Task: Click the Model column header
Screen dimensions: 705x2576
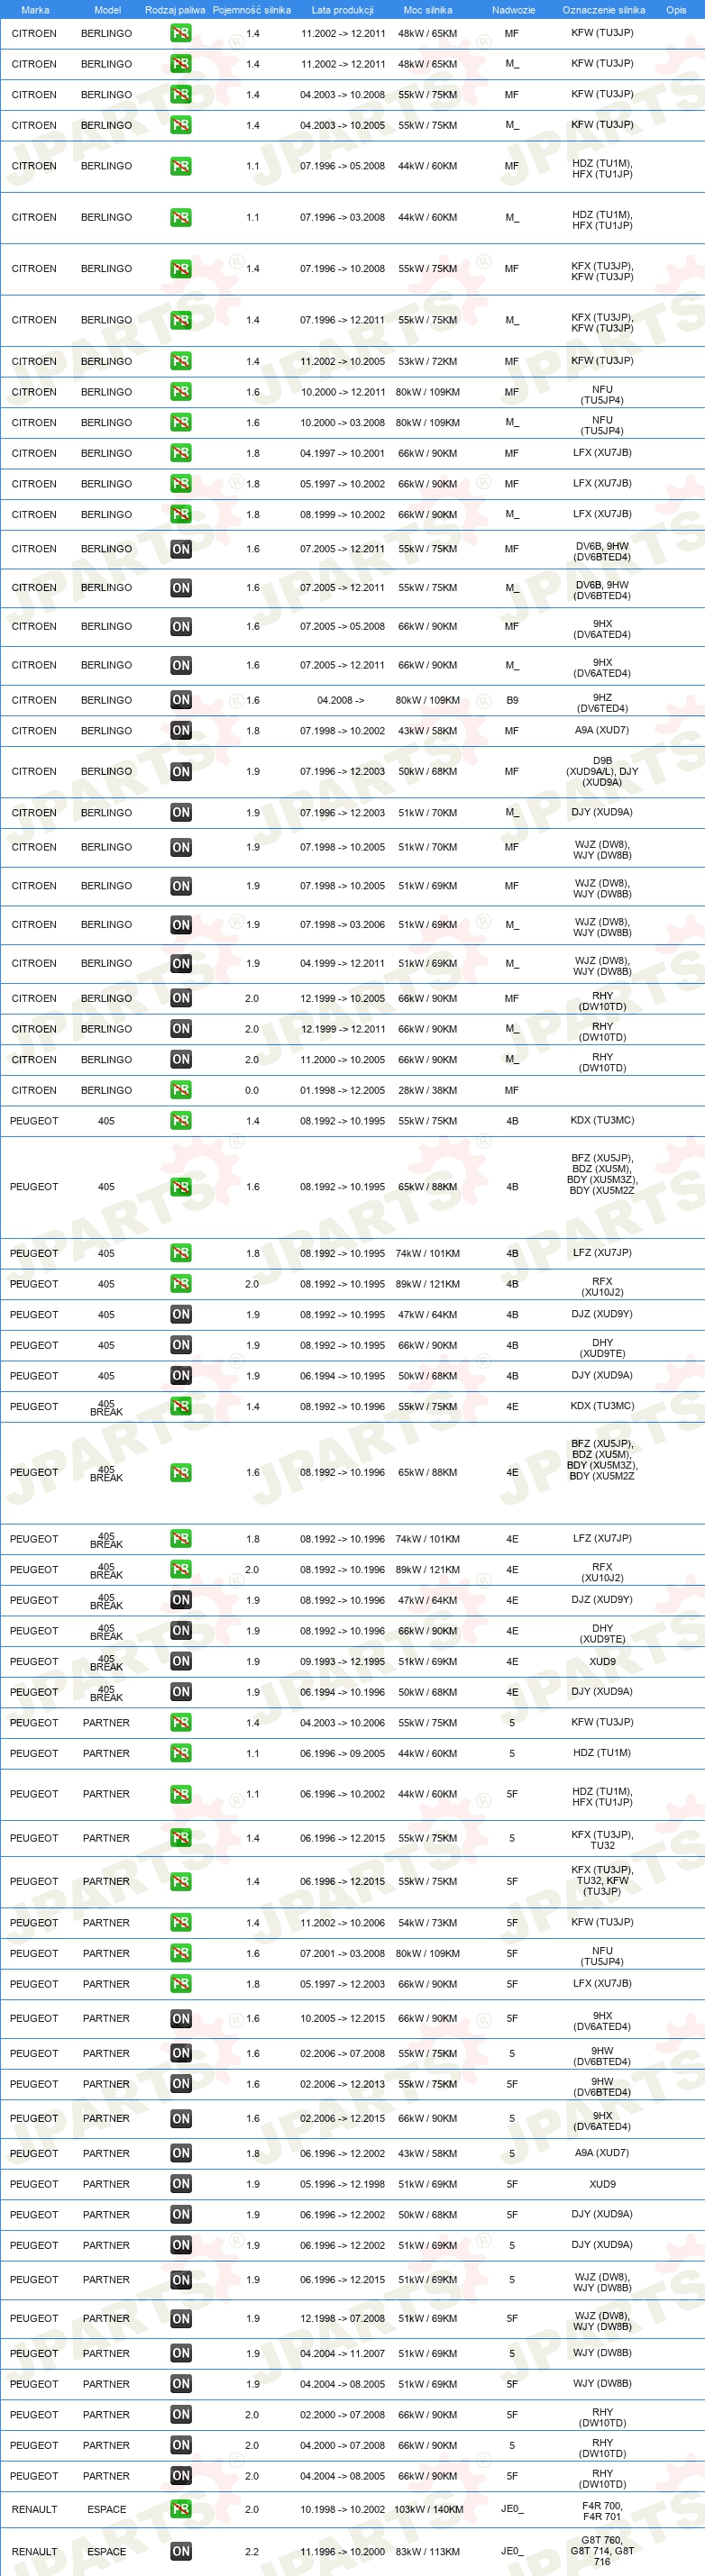Action: point(107,10)
